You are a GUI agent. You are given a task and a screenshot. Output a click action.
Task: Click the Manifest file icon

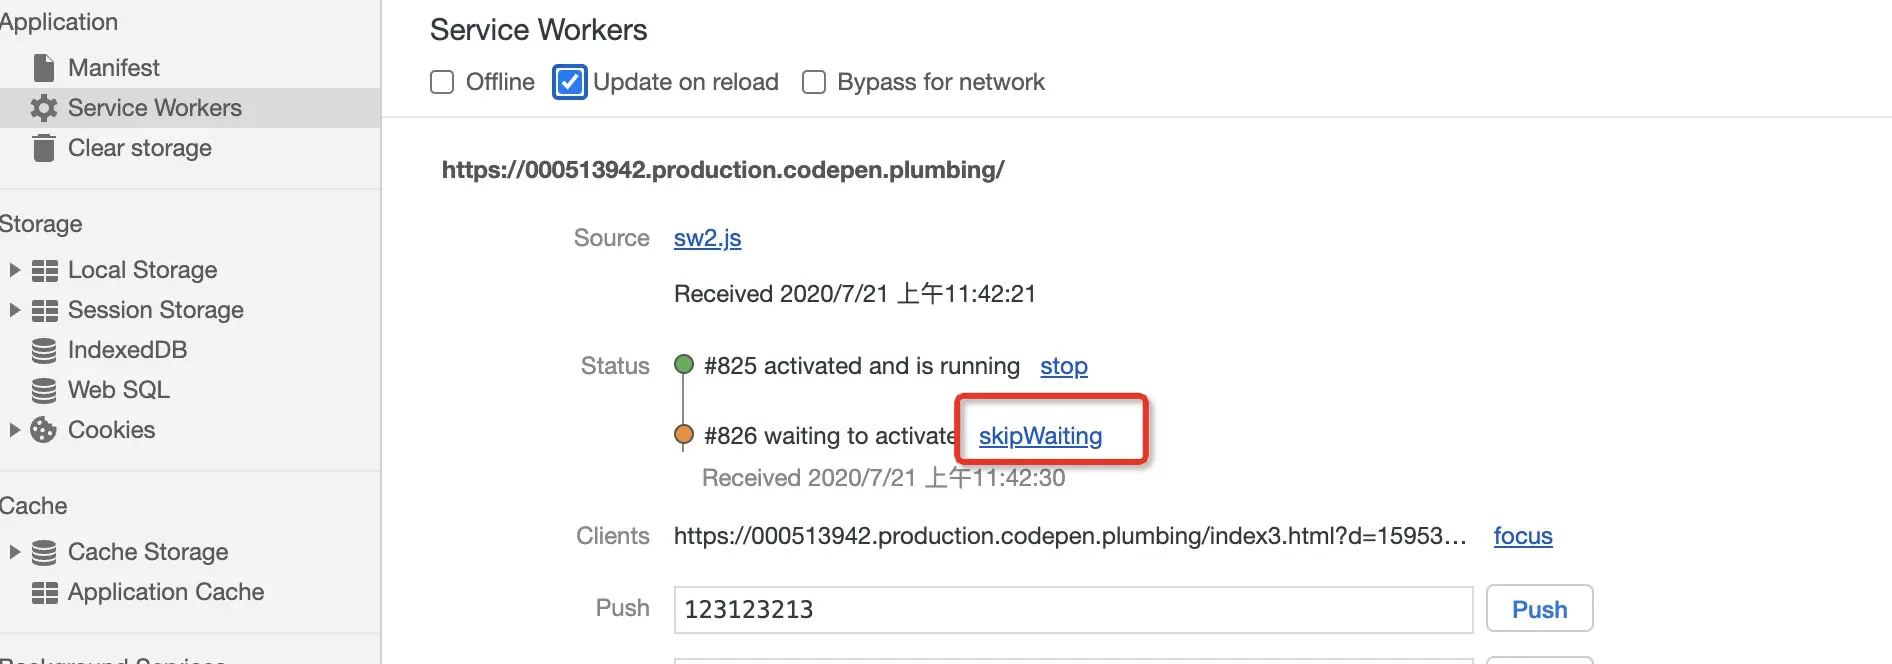pyautogui.click(x=44, y=68)
